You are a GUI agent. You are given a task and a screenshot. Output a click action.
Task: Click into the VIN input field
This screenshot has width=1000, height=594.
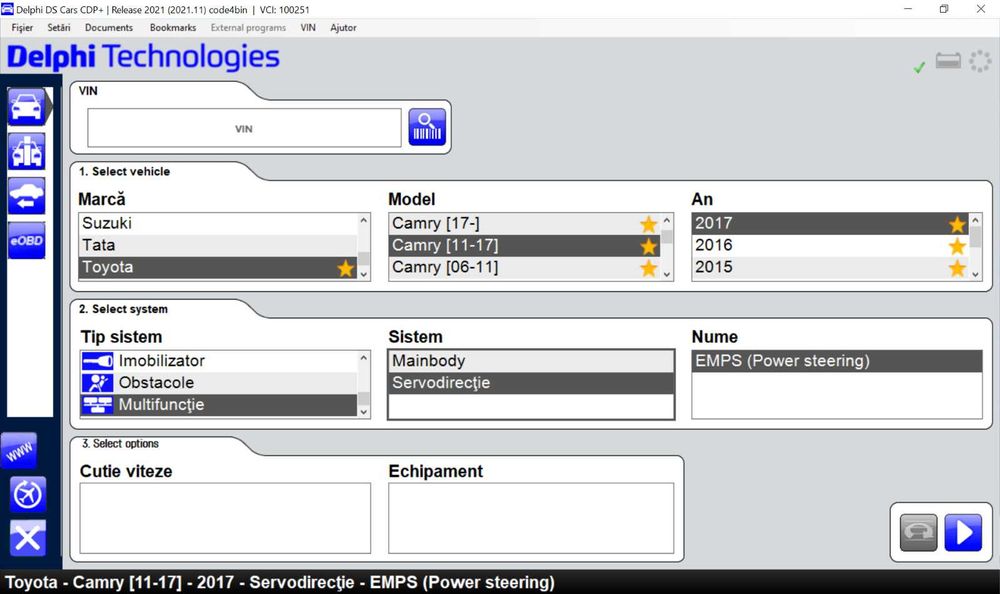tap(244, 128)
